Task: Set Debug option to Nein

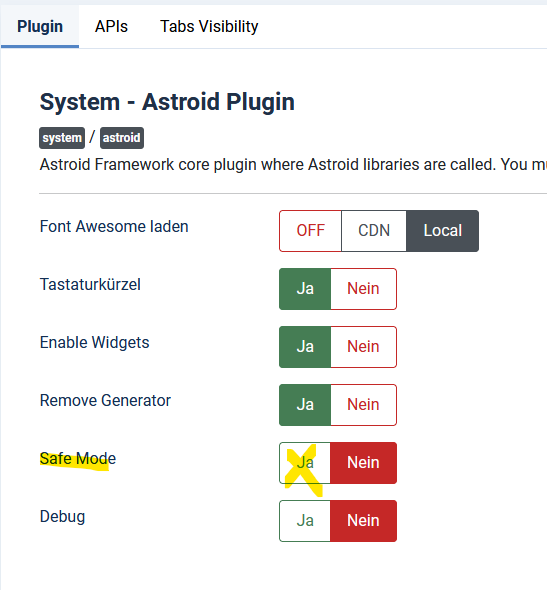Action: (363, 521)
